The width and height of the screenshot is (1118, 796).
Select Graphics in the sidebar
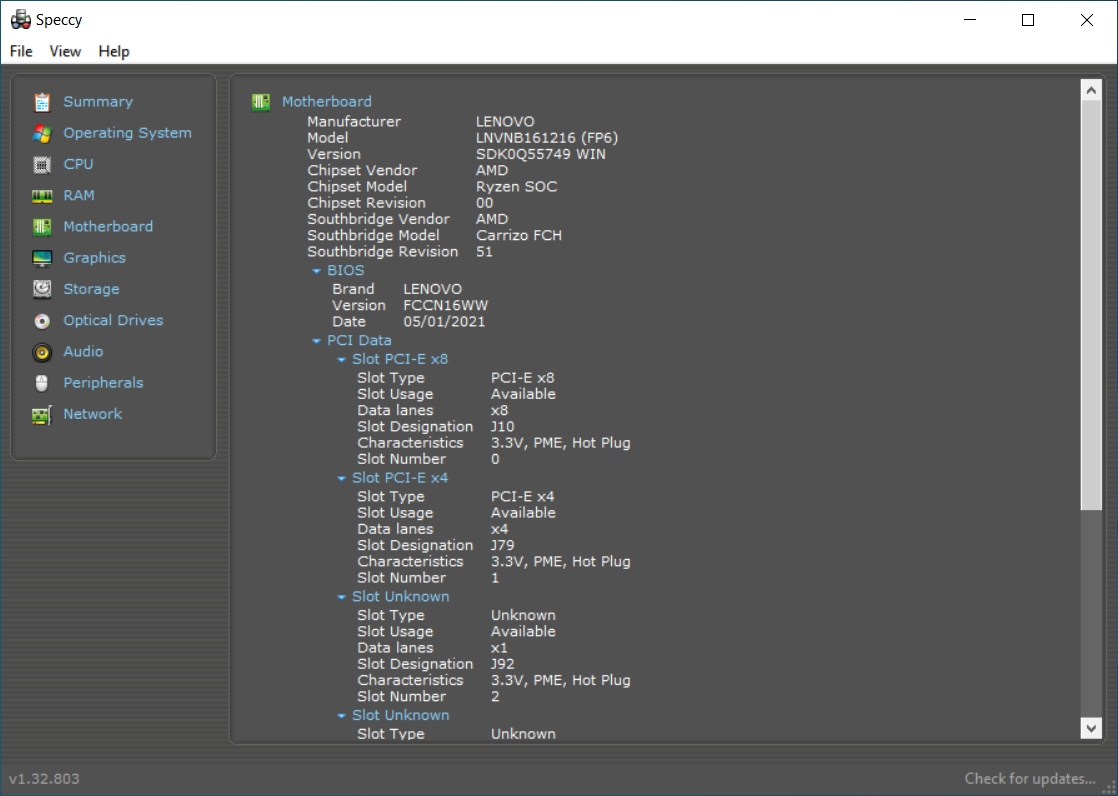tap(94, 257)
